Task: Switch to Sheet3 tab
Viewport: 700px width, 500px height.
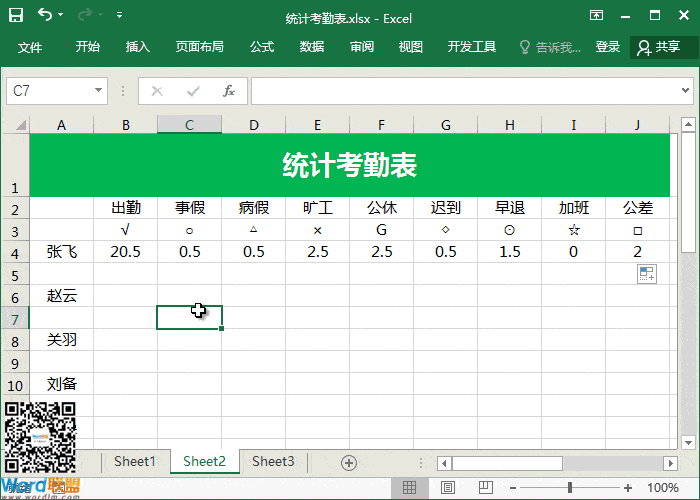Action: [273, 461]
